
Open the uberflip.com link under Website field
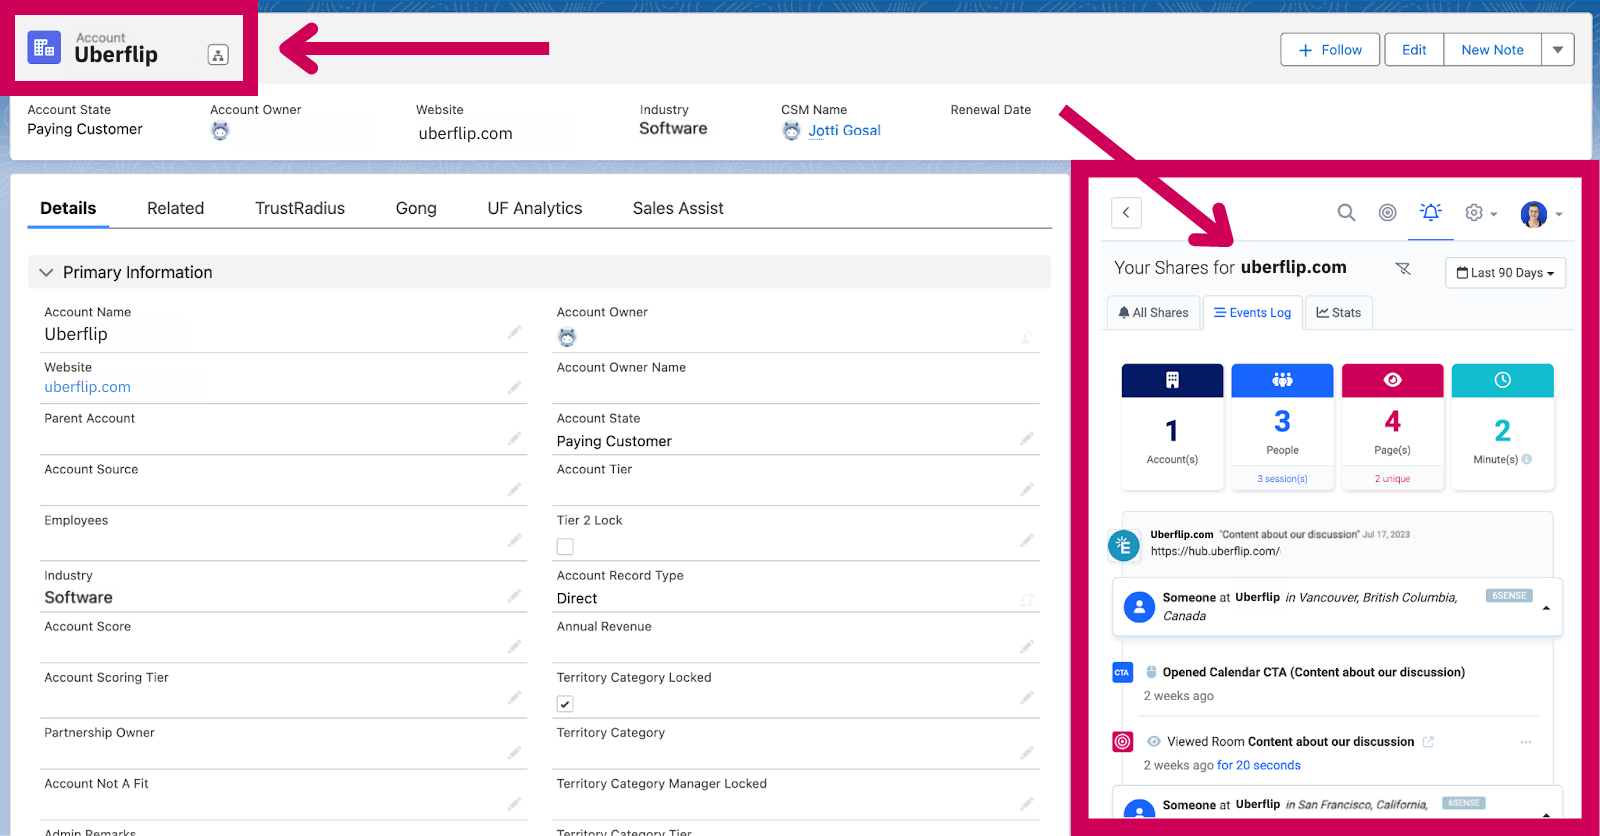click(x=87, y=387)
